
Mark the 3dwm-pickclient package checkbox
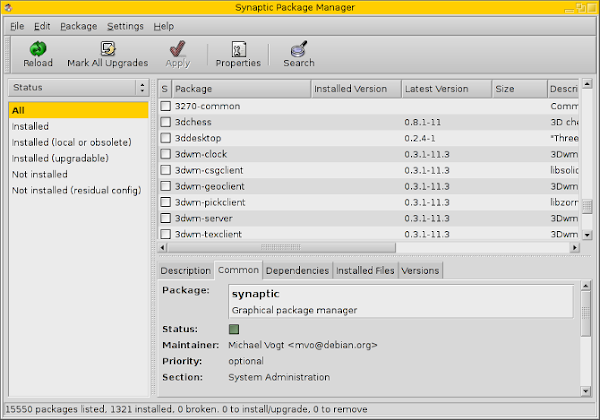(165, 202)
